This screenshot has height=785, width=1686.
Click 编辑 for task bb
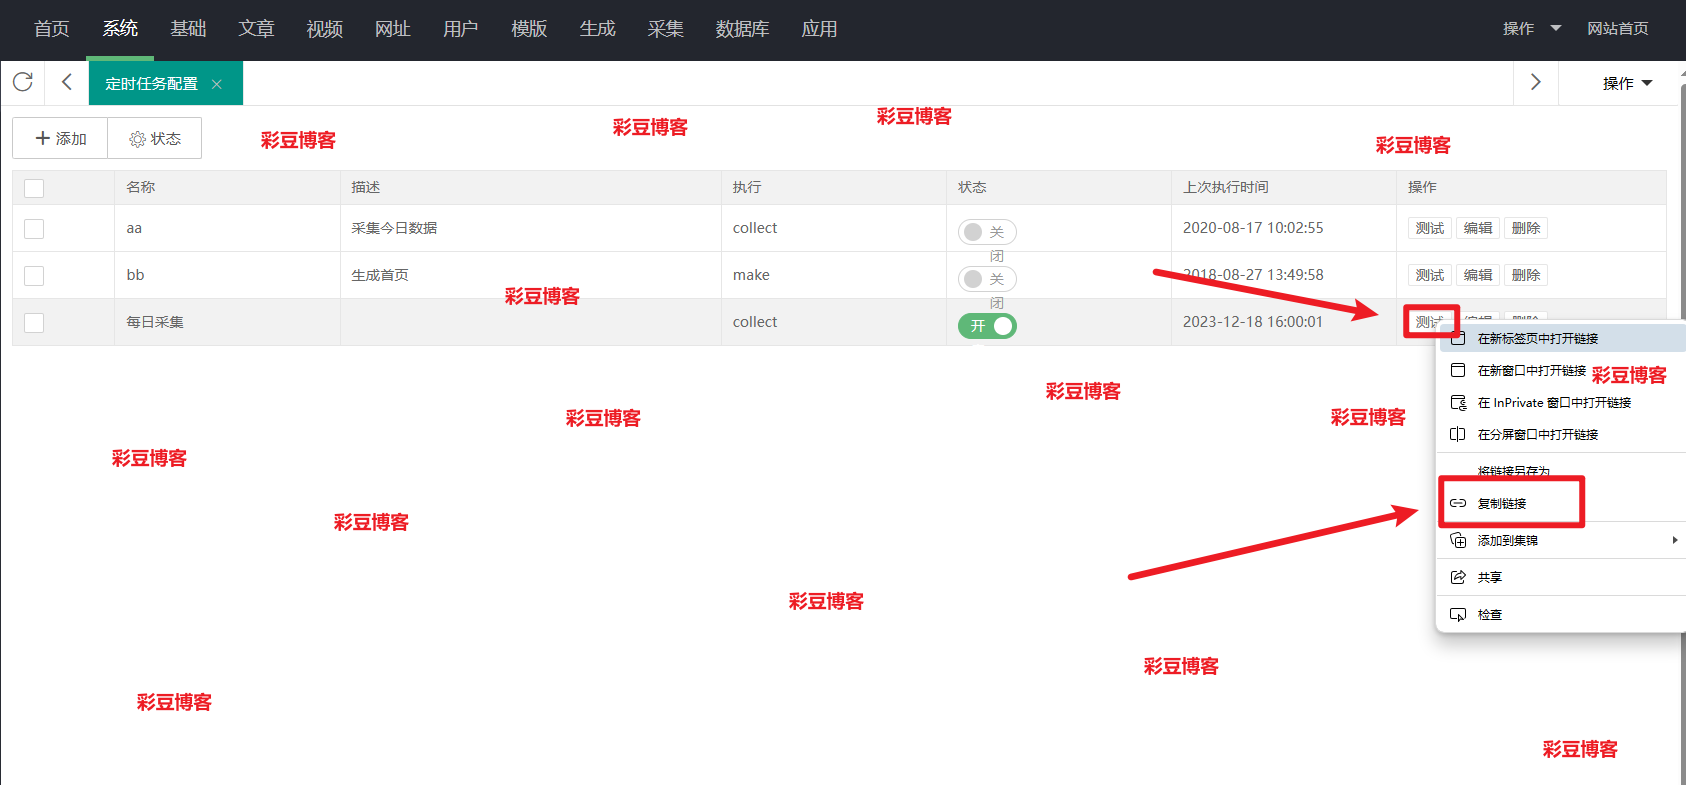[1478, 275]
